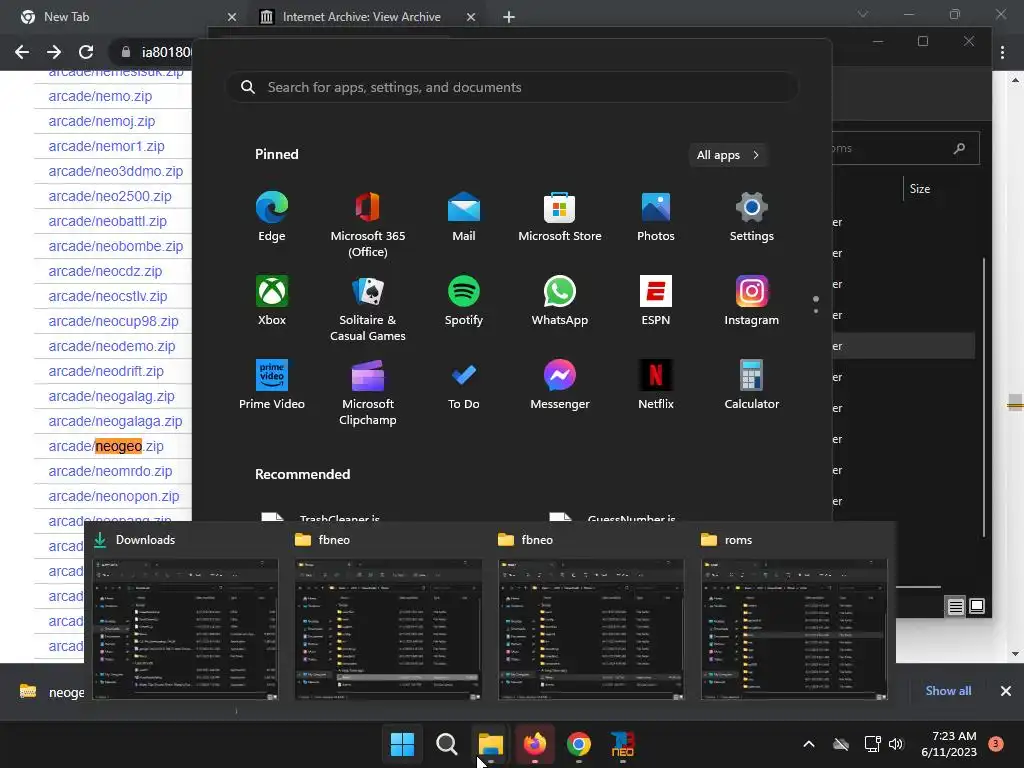Select roms window thumbnail preview
This screenshot has height=768, width=1024.
click(x=793, y=629)
